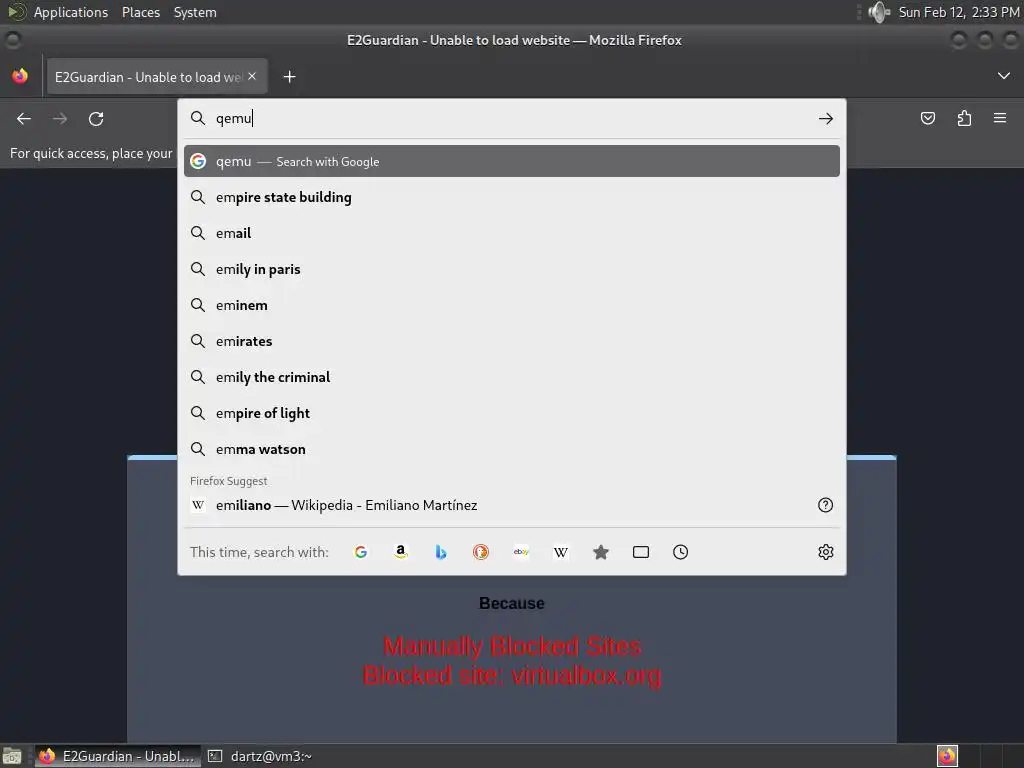
Task: Search this time with eBay
Action: pos(521,552)
